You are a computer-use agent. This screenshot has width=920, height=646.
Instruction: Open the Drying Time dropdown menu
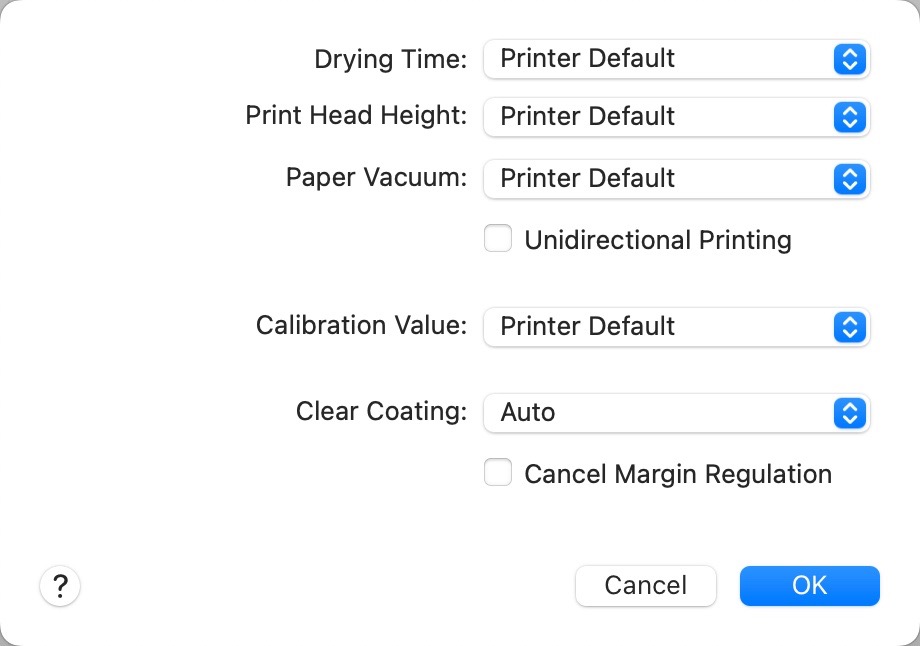660,59
